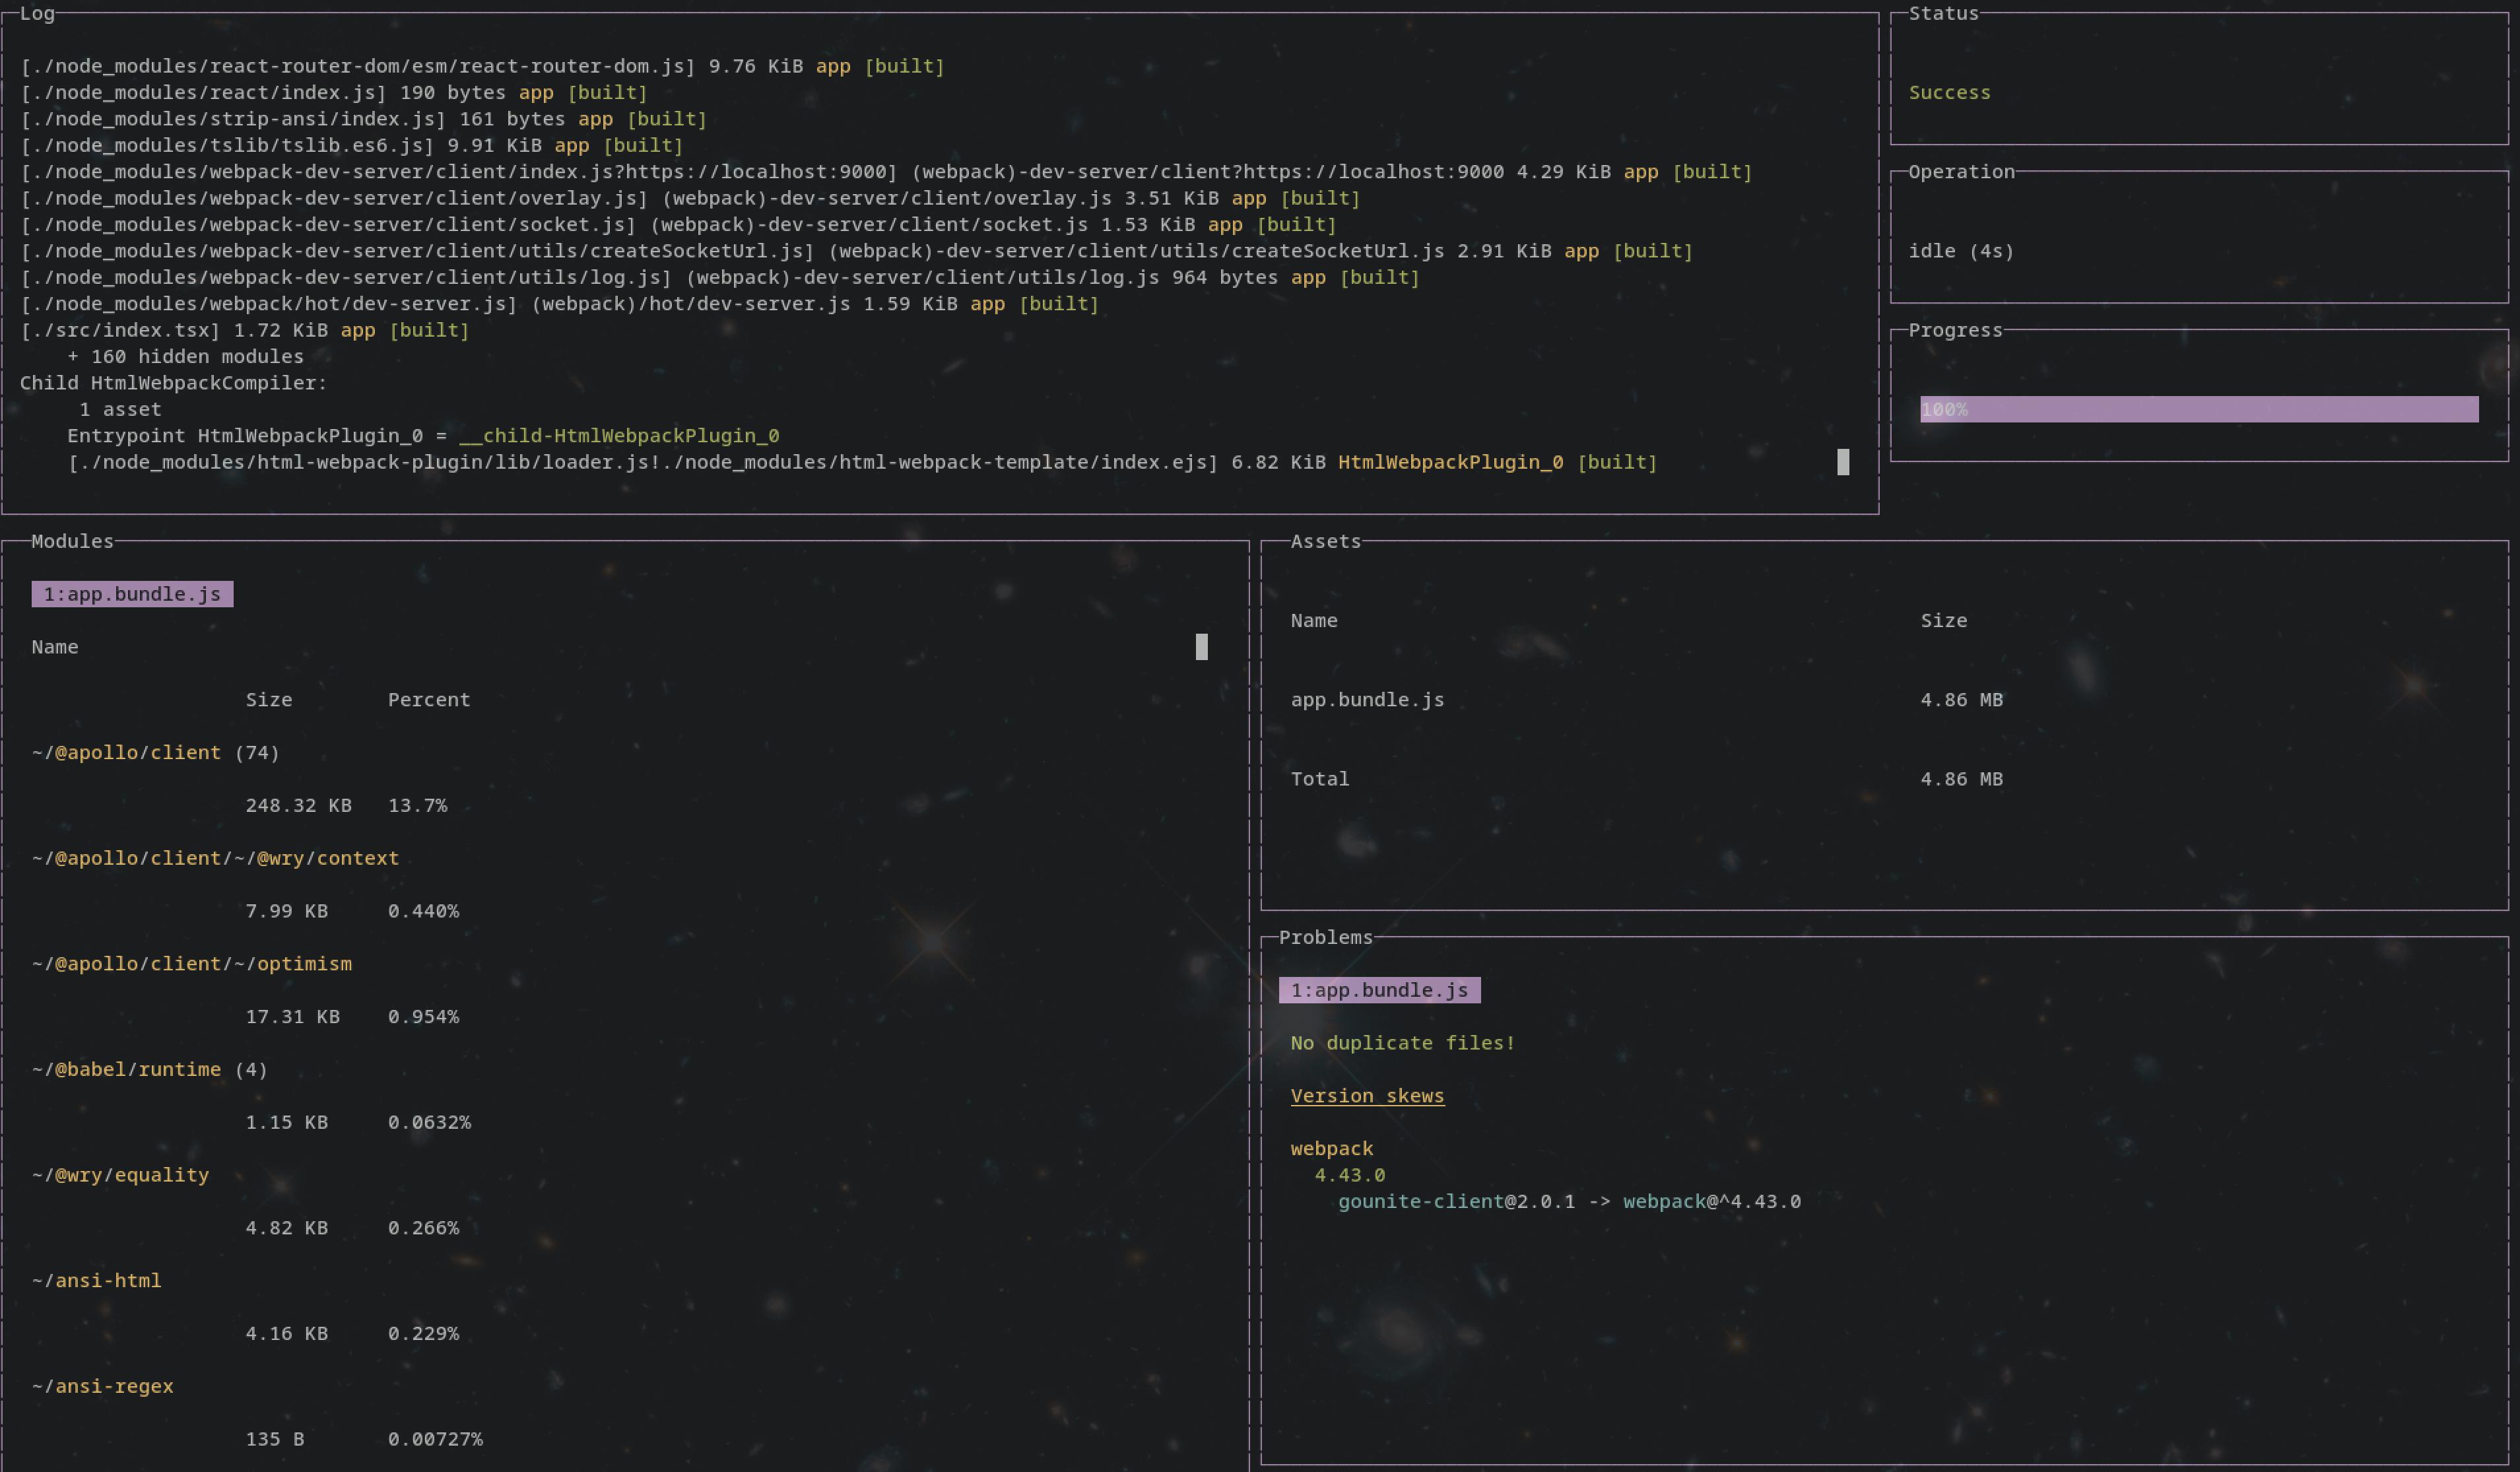The width and height of the screenshot is (2520, 1472).
Task: Select the 1:app.bundle.js tab in Modules
Action: tap(132, 594)
